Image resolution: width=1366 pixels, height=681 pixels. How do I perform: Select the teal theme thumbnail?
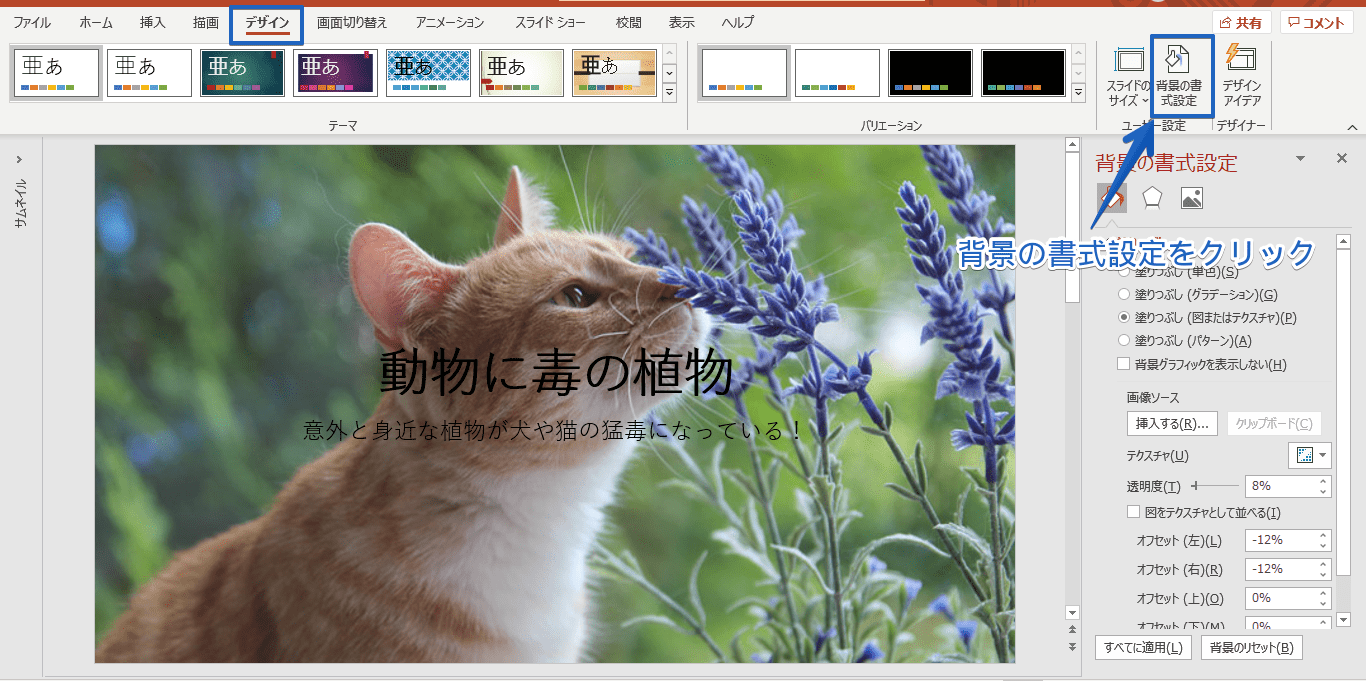click(x=242, y=72)
